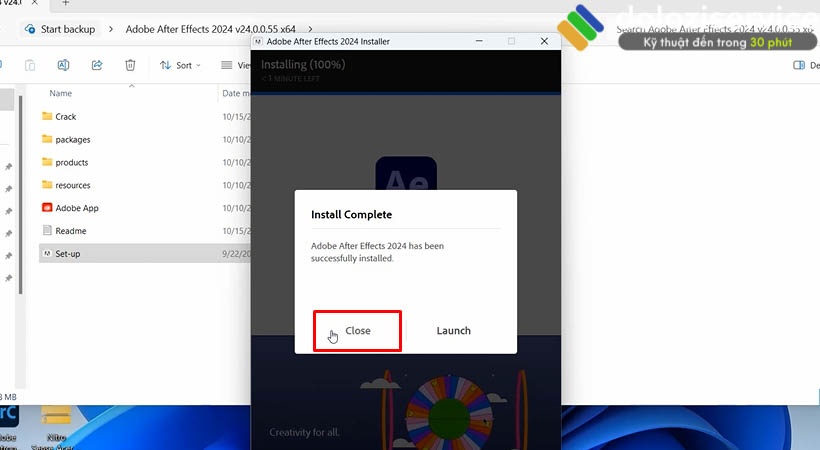Select the Adobe App file
The image size is (820, 450).
pyautogui.click(x=77, y=208)
